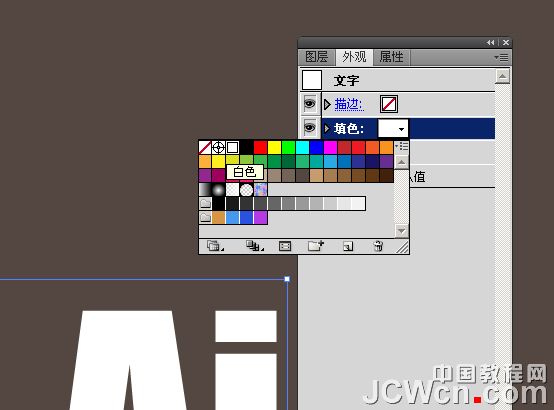Pick the cyan swatch in top row
Screen dimensions: 554x410
coord(302,147)
